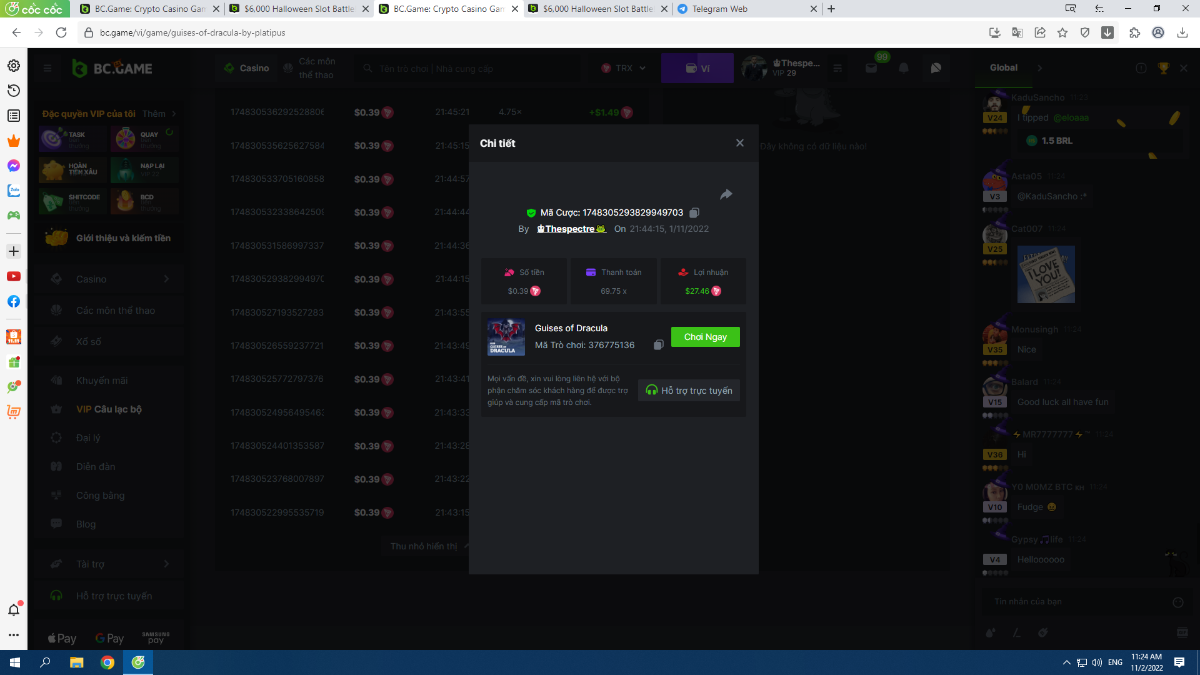Image resolution: width=1200 pixels, height=675 pixels.
Task: Open a new browser tab
Action: pos(831,9)
